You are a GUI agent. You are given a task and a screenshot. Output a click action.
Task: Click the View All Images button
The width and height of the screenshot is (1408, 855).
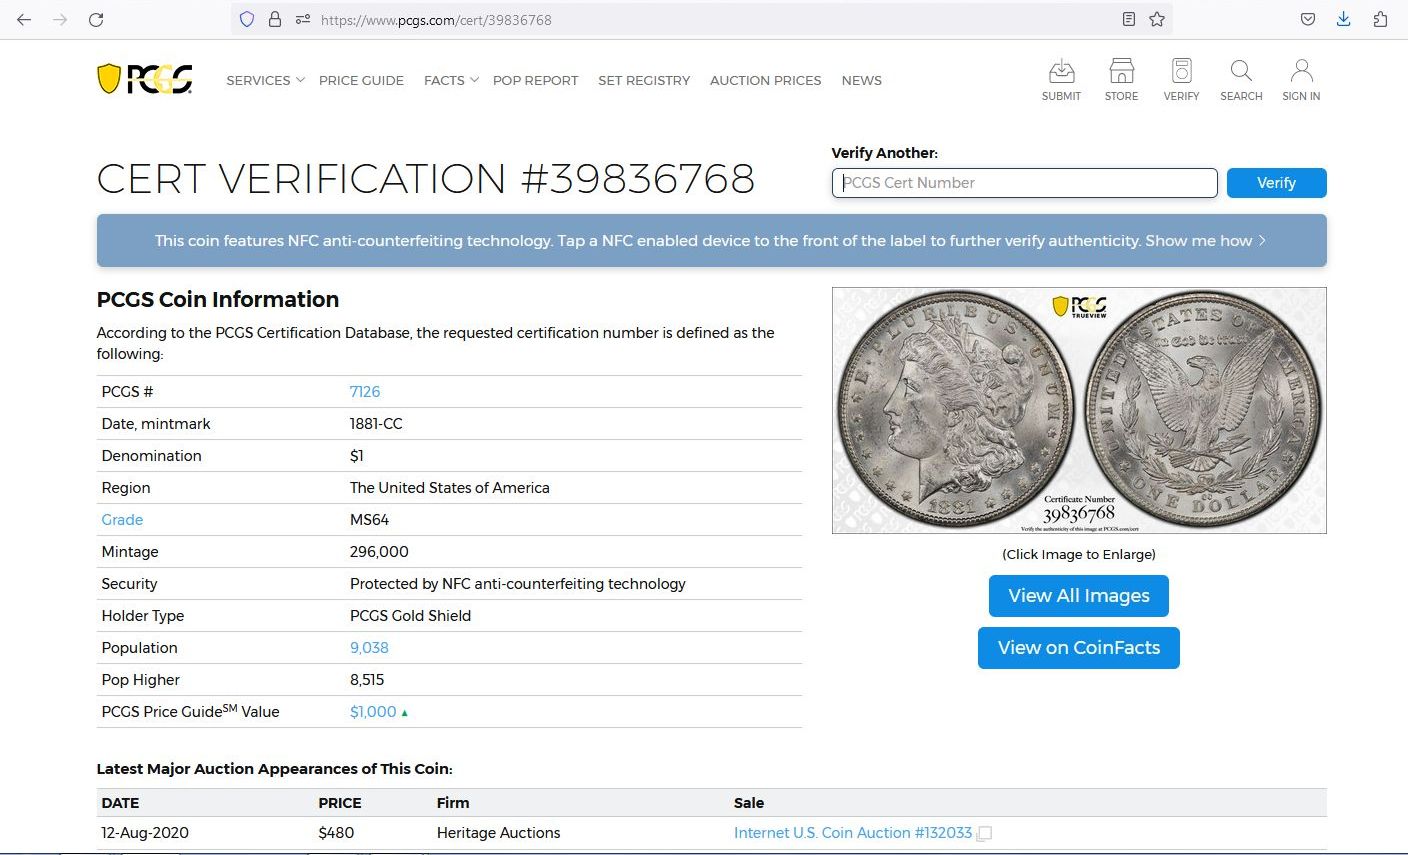[1079, 596]
